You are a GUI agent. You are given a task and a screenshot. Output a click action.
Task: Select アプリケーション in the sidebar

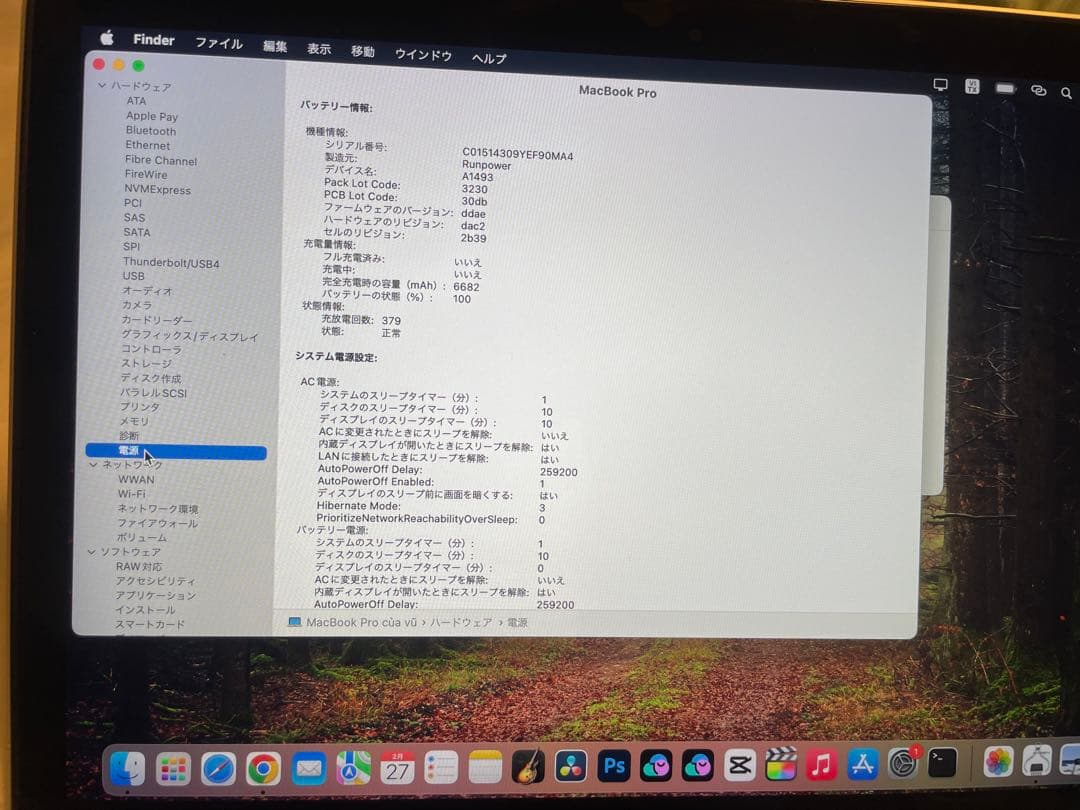[x=156, y=595]
